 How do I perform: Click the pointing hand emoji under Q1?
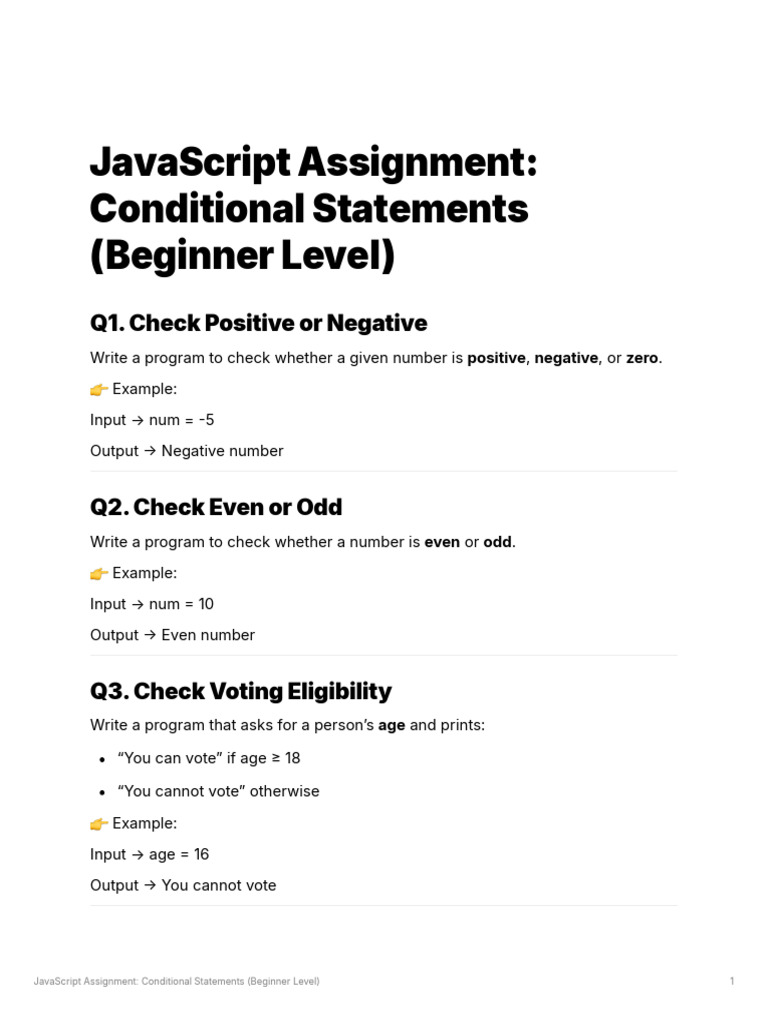99,389
